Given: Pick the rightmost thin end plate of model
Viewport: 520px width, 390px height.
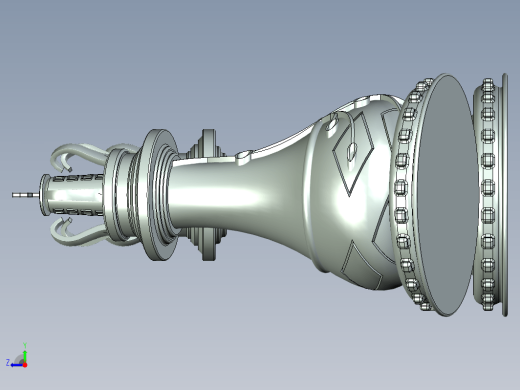Looking at the screenshot, I should (x=505, y=195).
